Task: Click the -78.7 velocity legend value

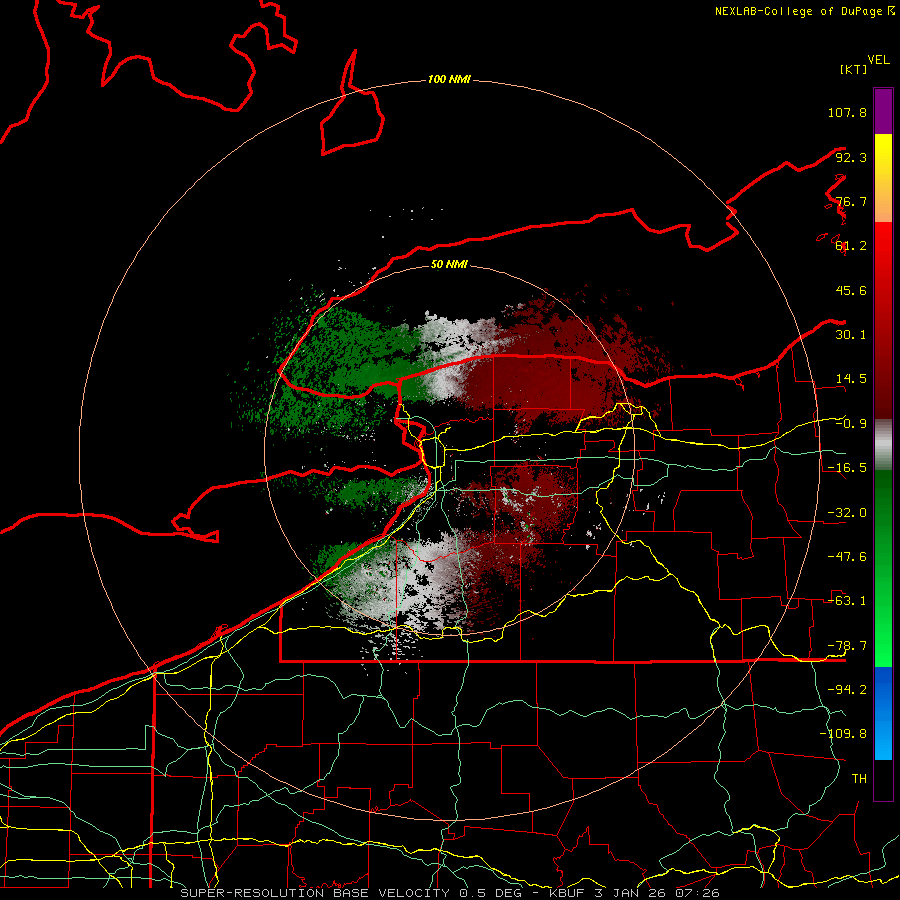Action: 847,646
